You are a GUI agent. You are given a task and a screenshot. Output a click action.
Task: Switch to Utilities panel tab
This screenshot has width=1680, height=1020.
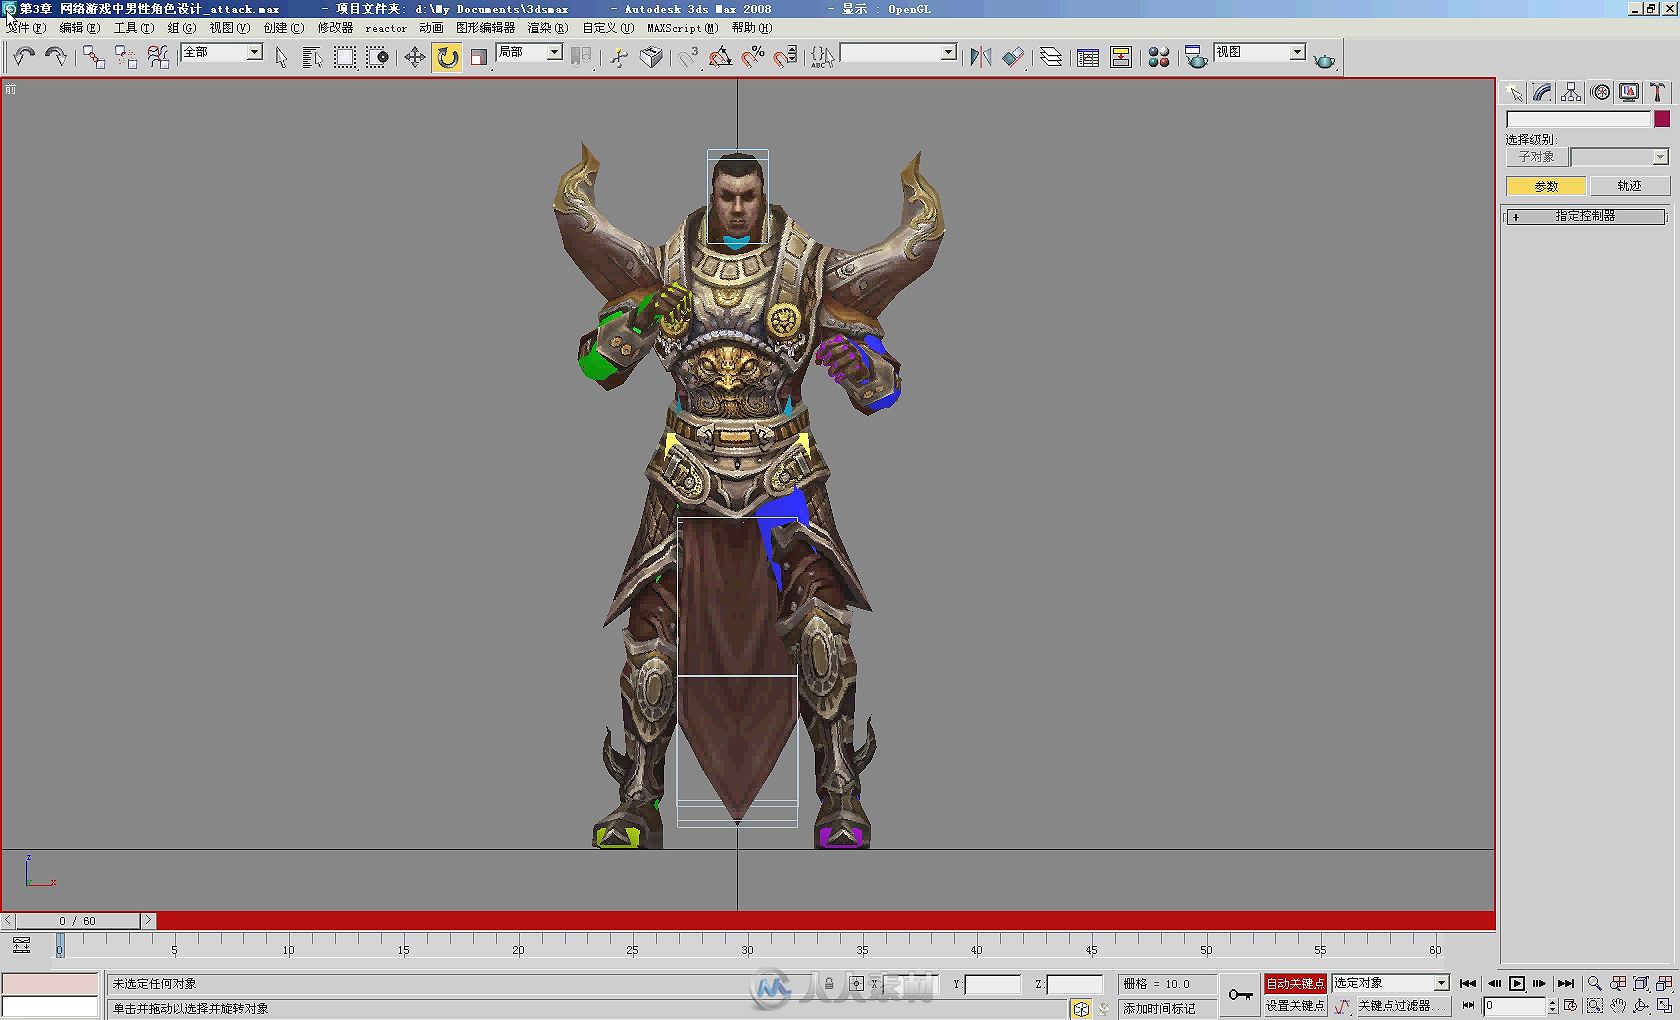[1657, 93]
